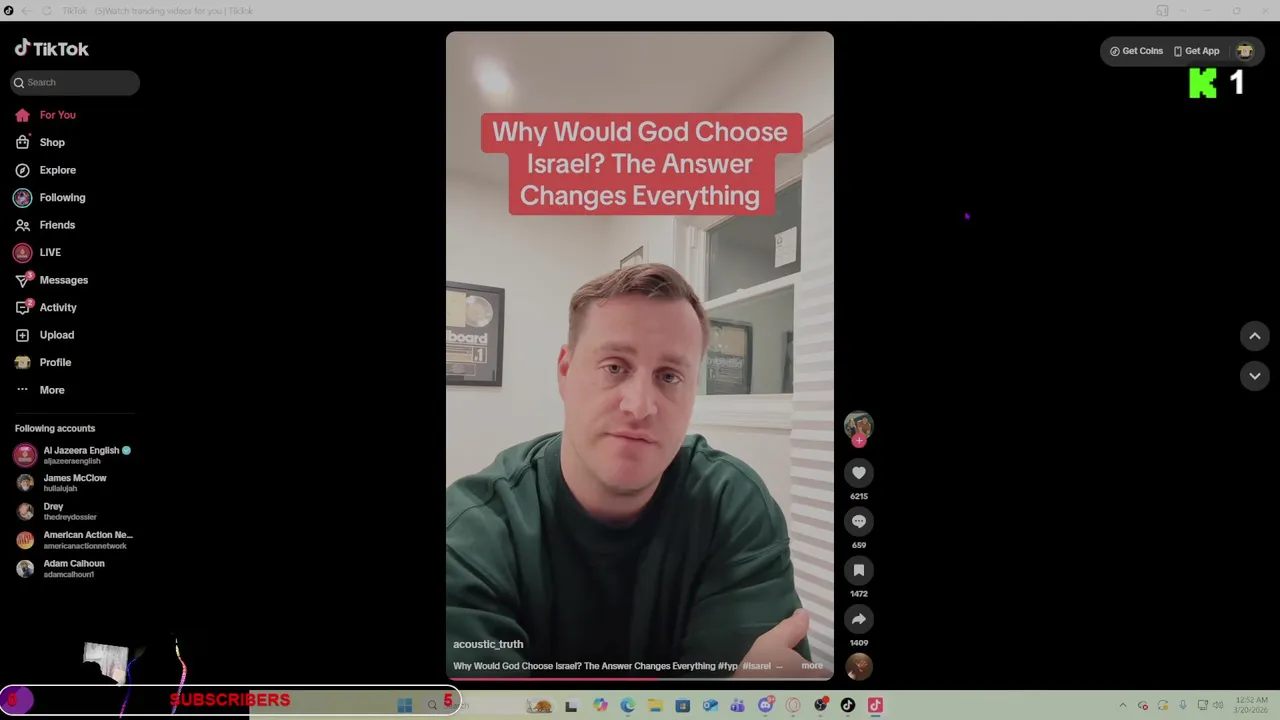Click the video progress bar
Screen dimensions: 1280x720
tap(640, 679)
